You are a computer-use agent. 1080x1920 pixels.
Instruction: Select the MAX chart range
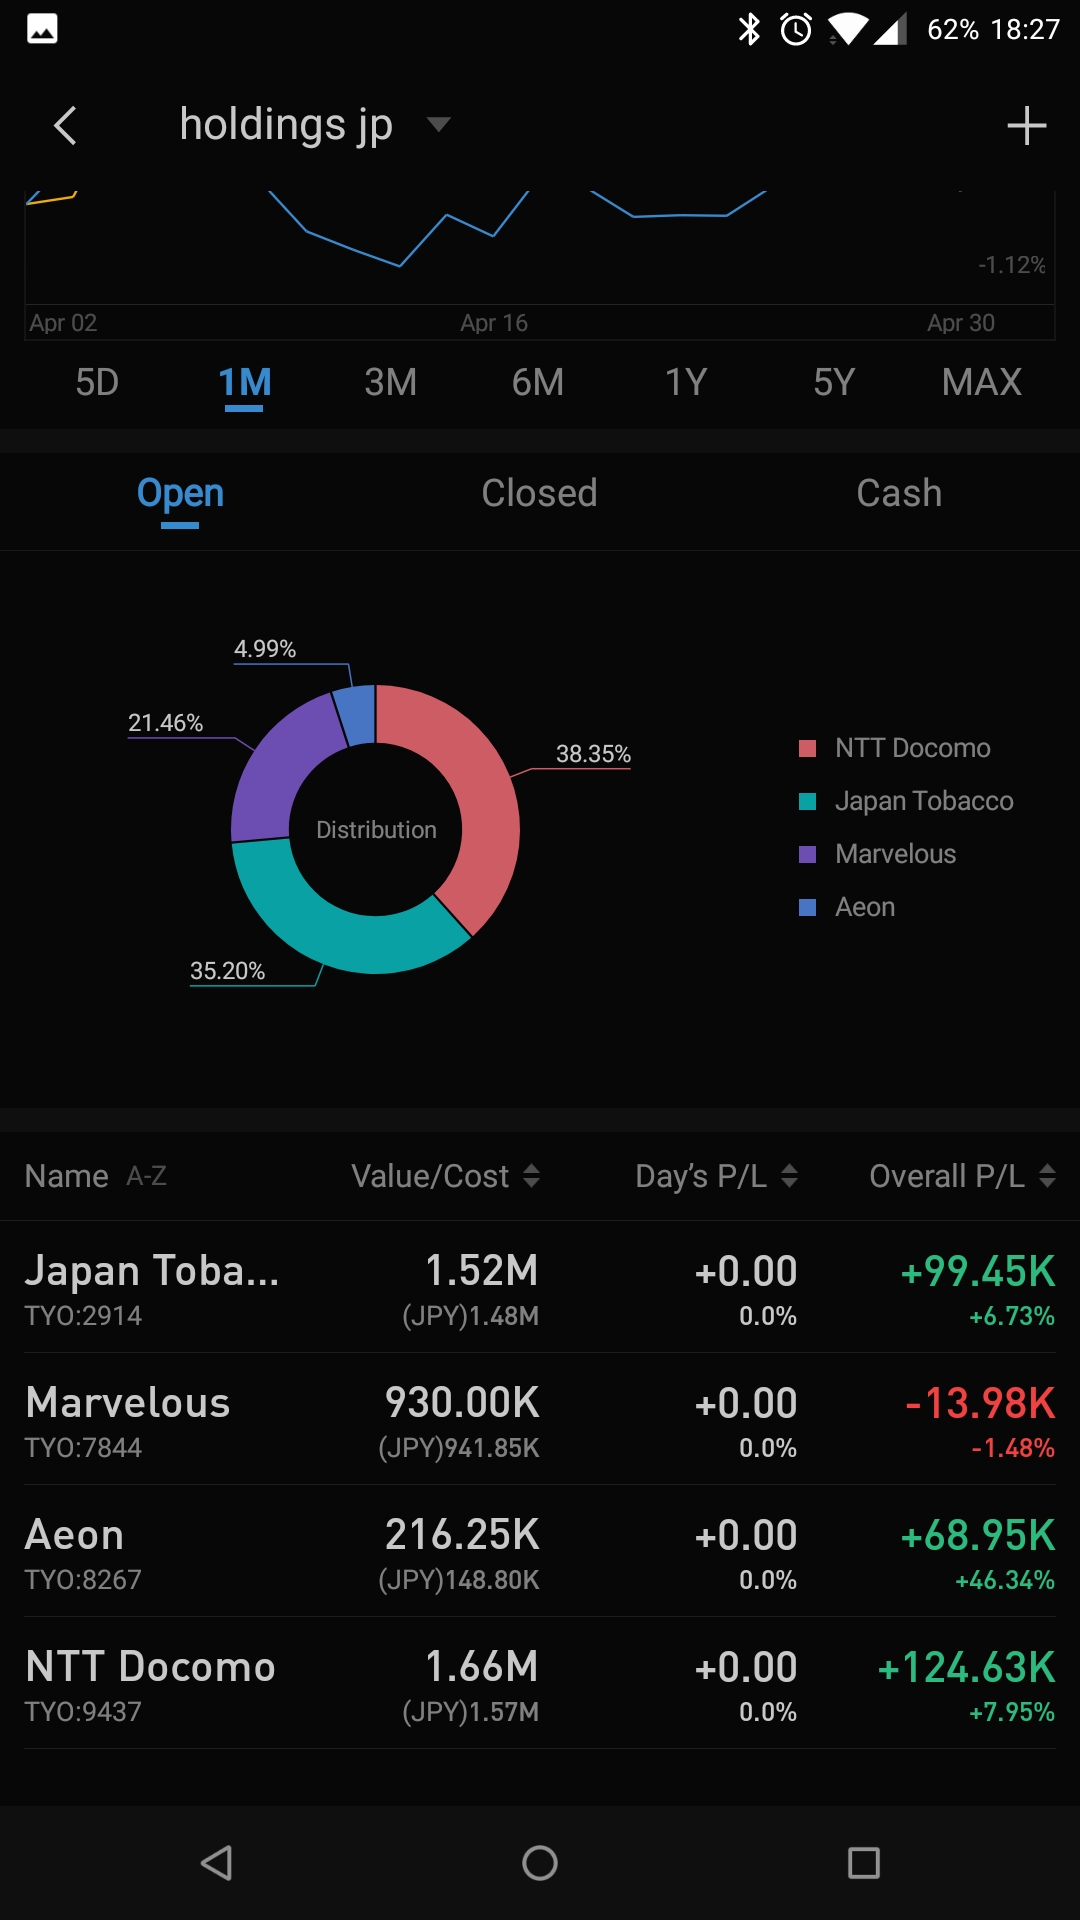click(x=981, y=382)
